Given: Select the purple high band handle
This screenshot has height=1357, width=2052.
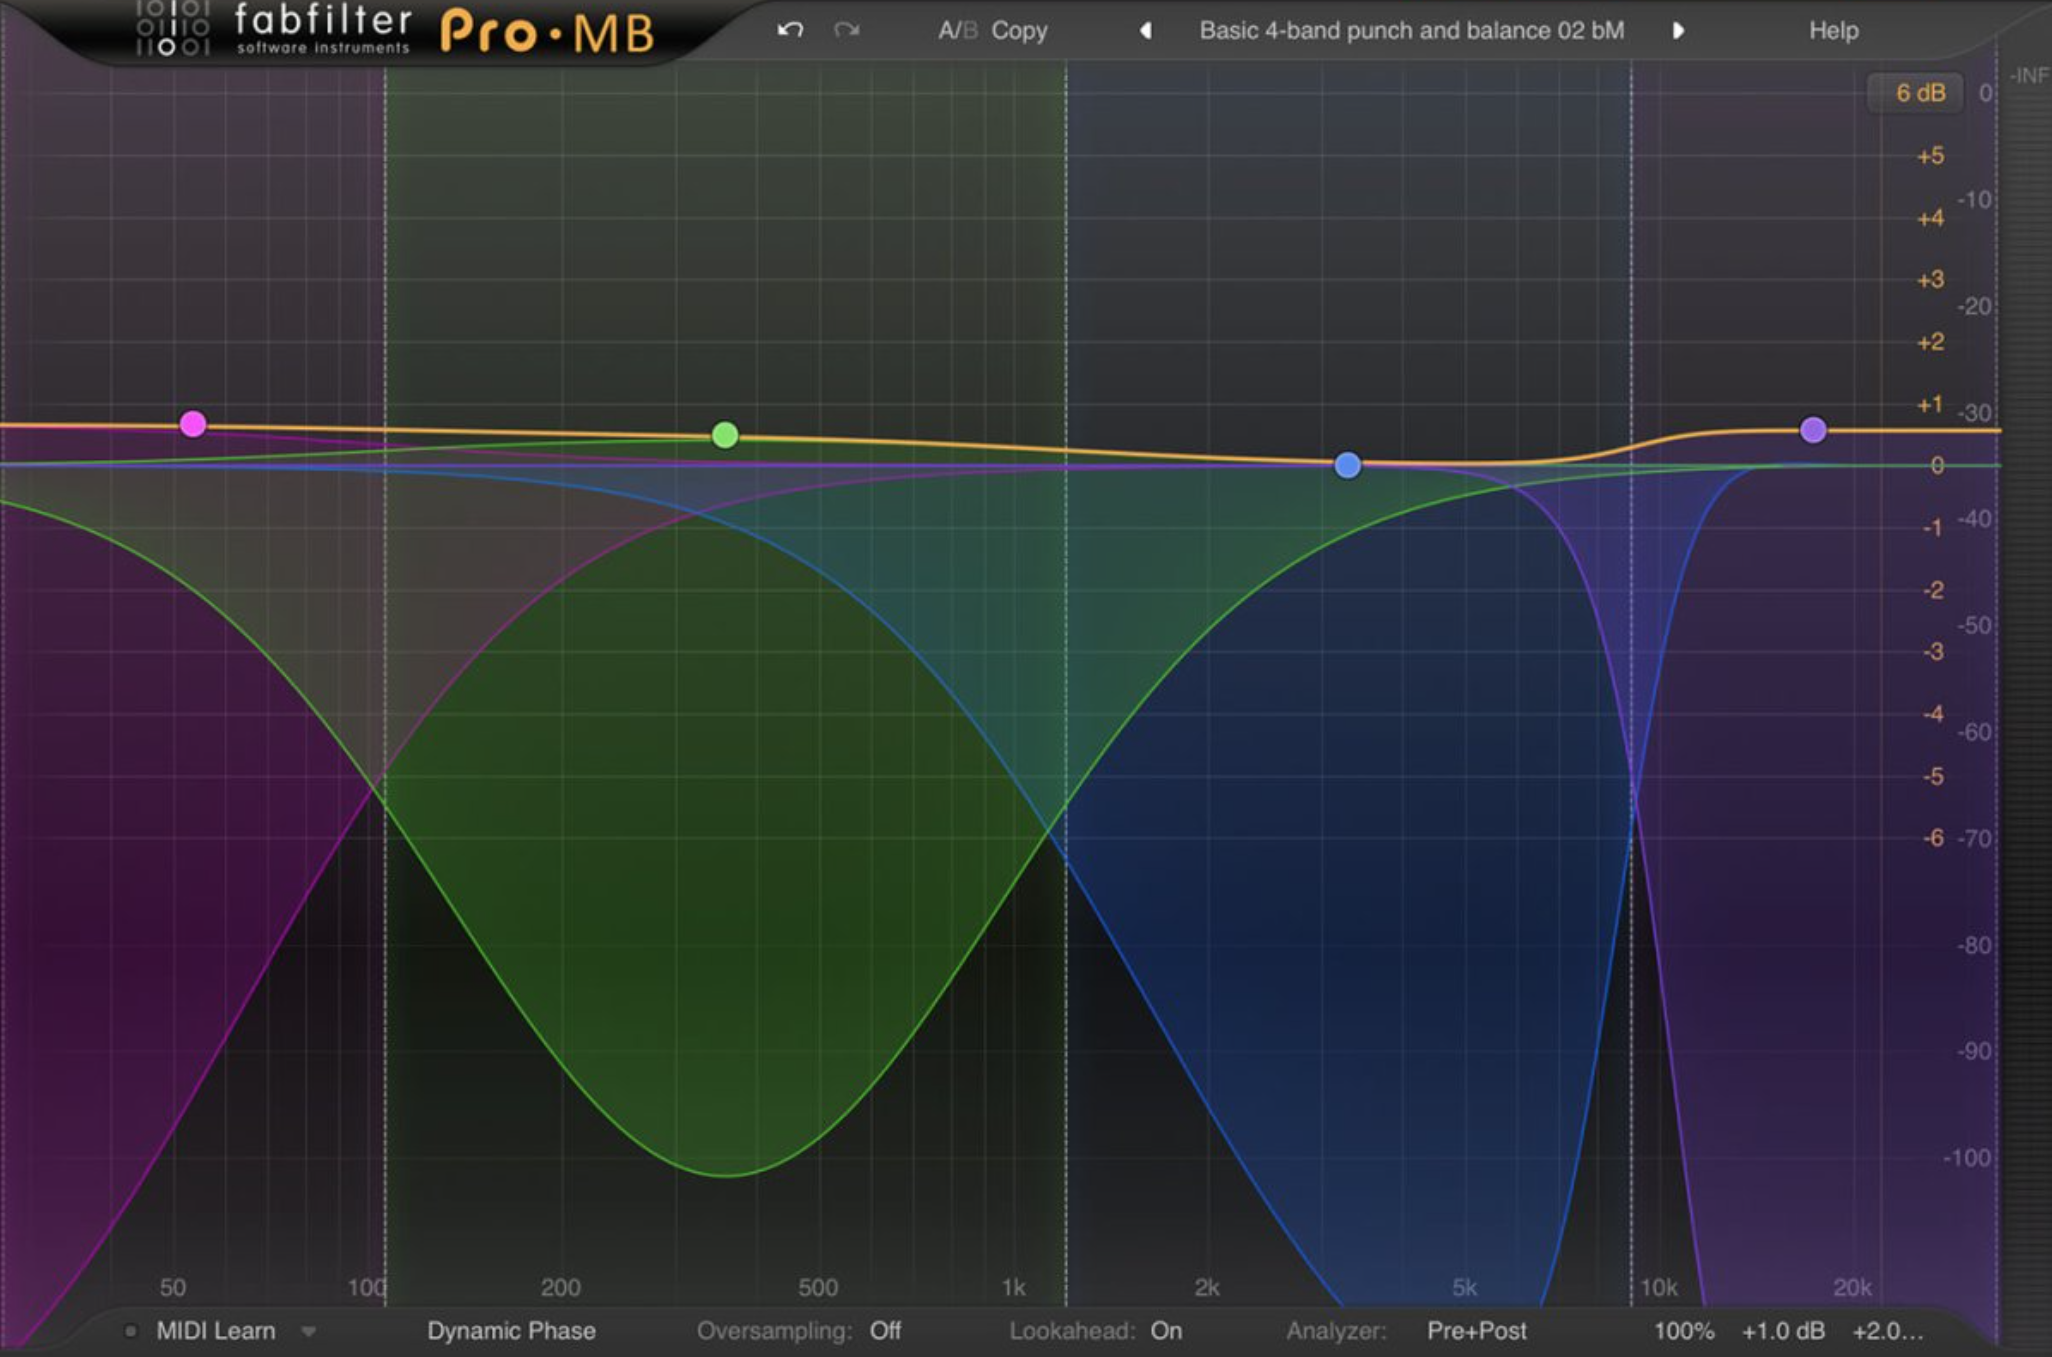Looking at the screenshot, I should 1813,430.
